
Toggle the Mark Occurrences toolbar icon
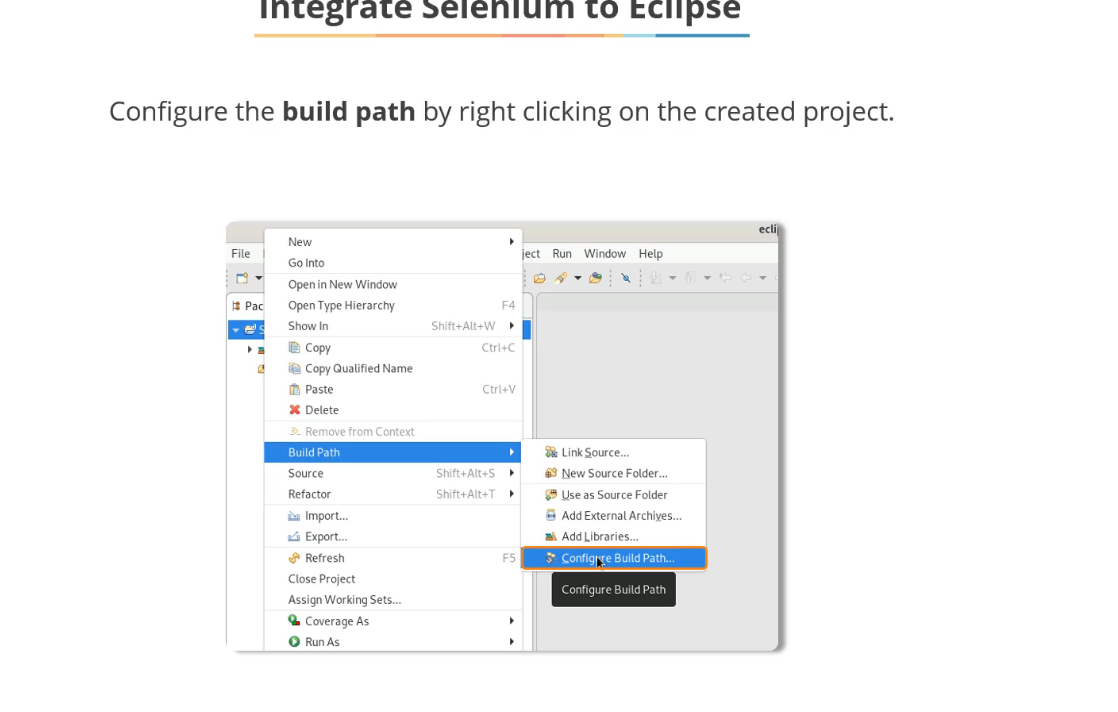point(626,278)
